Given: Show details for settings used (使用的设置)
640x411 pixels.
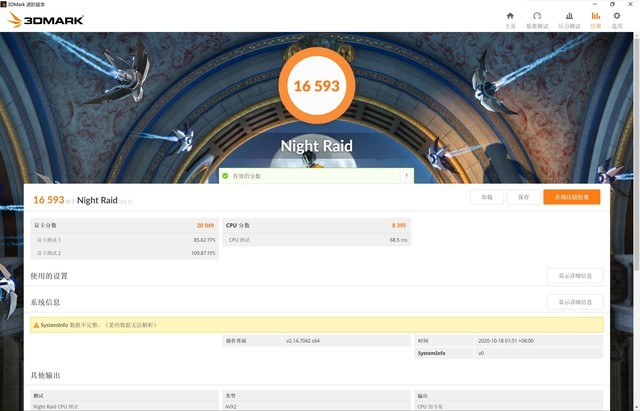Looking at the screenshot, I should tap(575, 276).
